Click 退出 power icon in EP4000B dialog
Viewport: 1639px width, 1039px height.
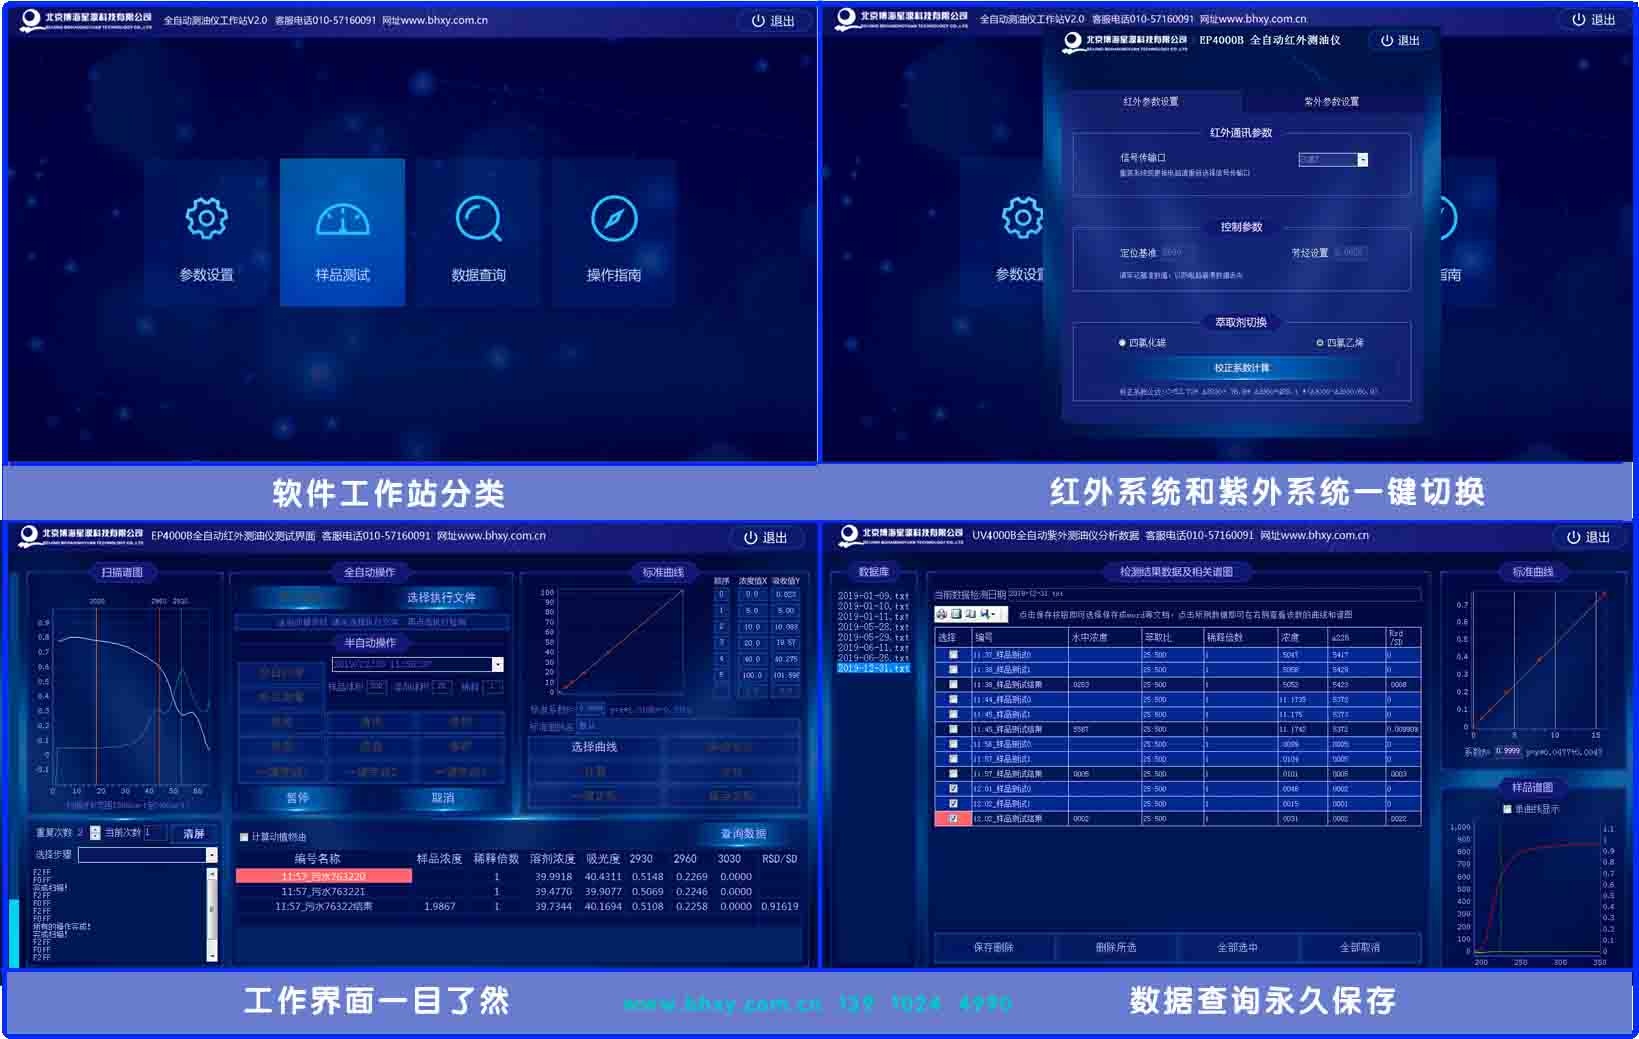coord(1387,41)
